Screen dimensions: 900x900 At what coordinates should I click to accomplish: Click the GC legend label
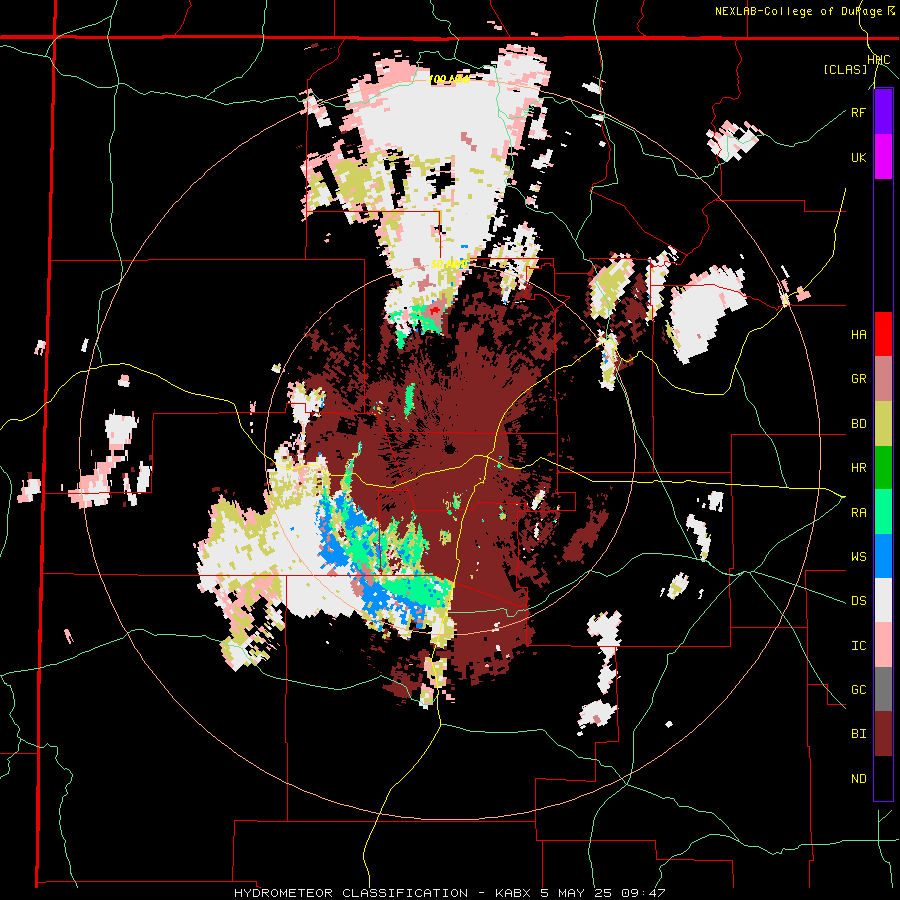click(858, 690)
